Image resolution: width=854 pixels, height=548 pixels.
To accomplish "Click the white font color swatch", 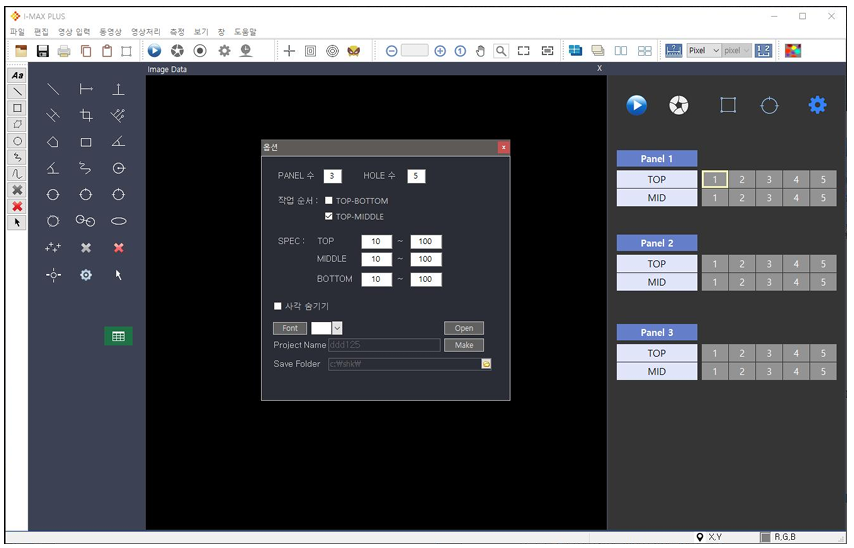I will pos(321,328).
